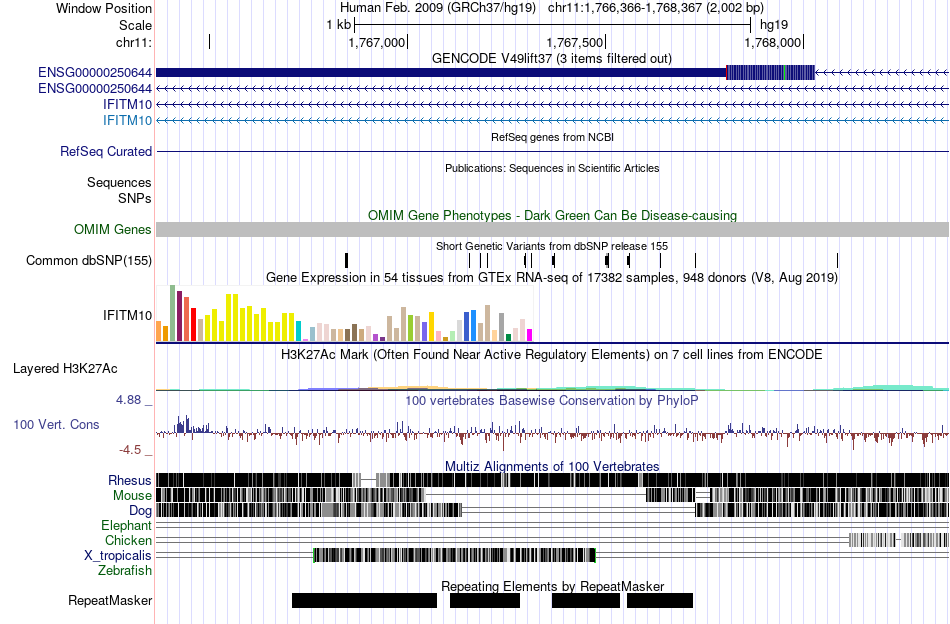Click the 'Layered H3K27Ac' track label

(x=65, y=369)
